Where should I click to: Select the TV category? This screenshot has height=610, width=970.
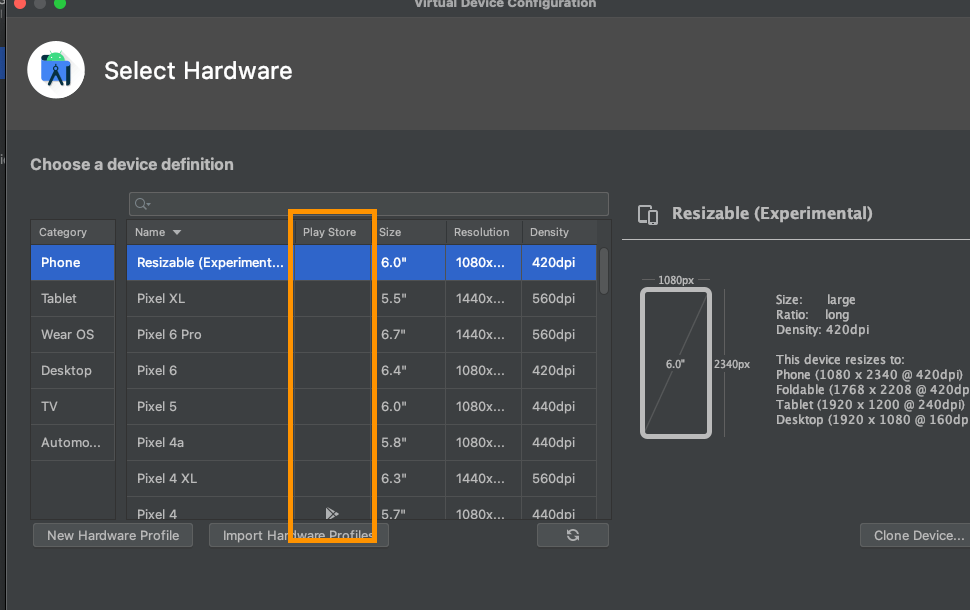(73, 406)
